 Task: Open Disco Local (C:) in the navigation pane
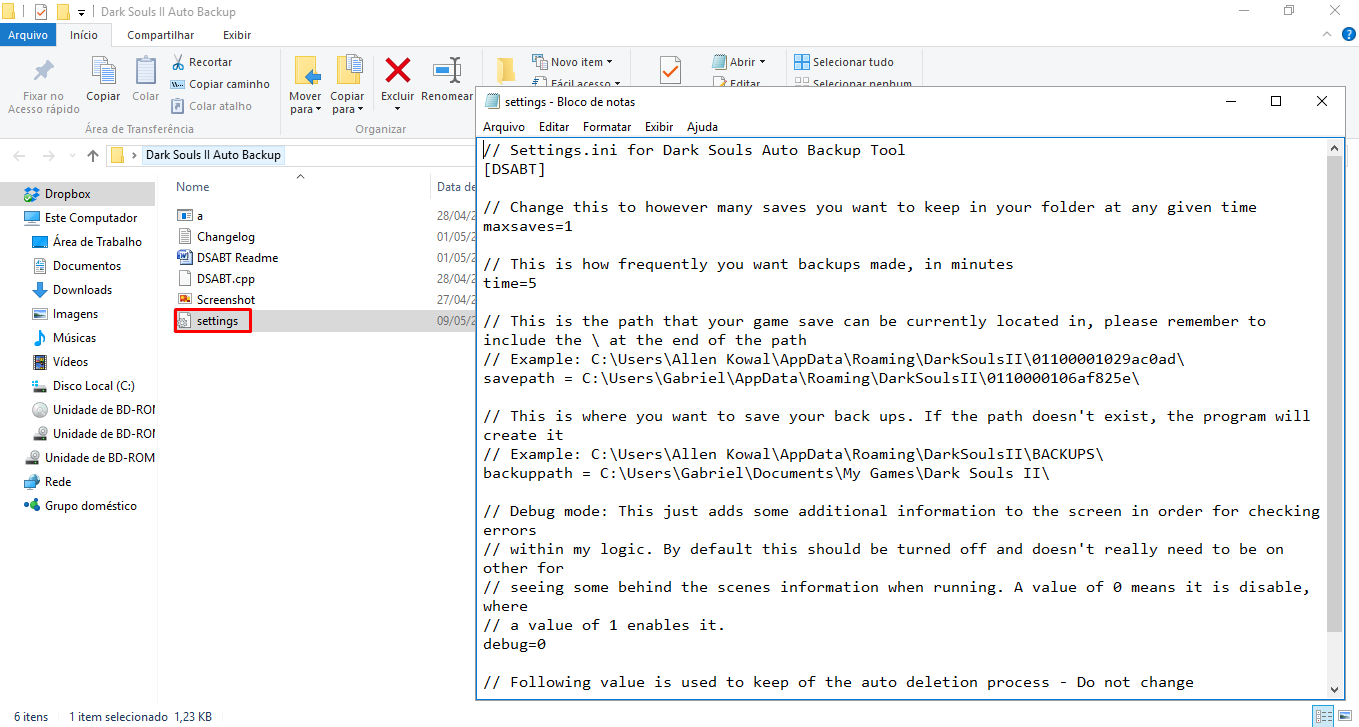click(x=93, y=386)
